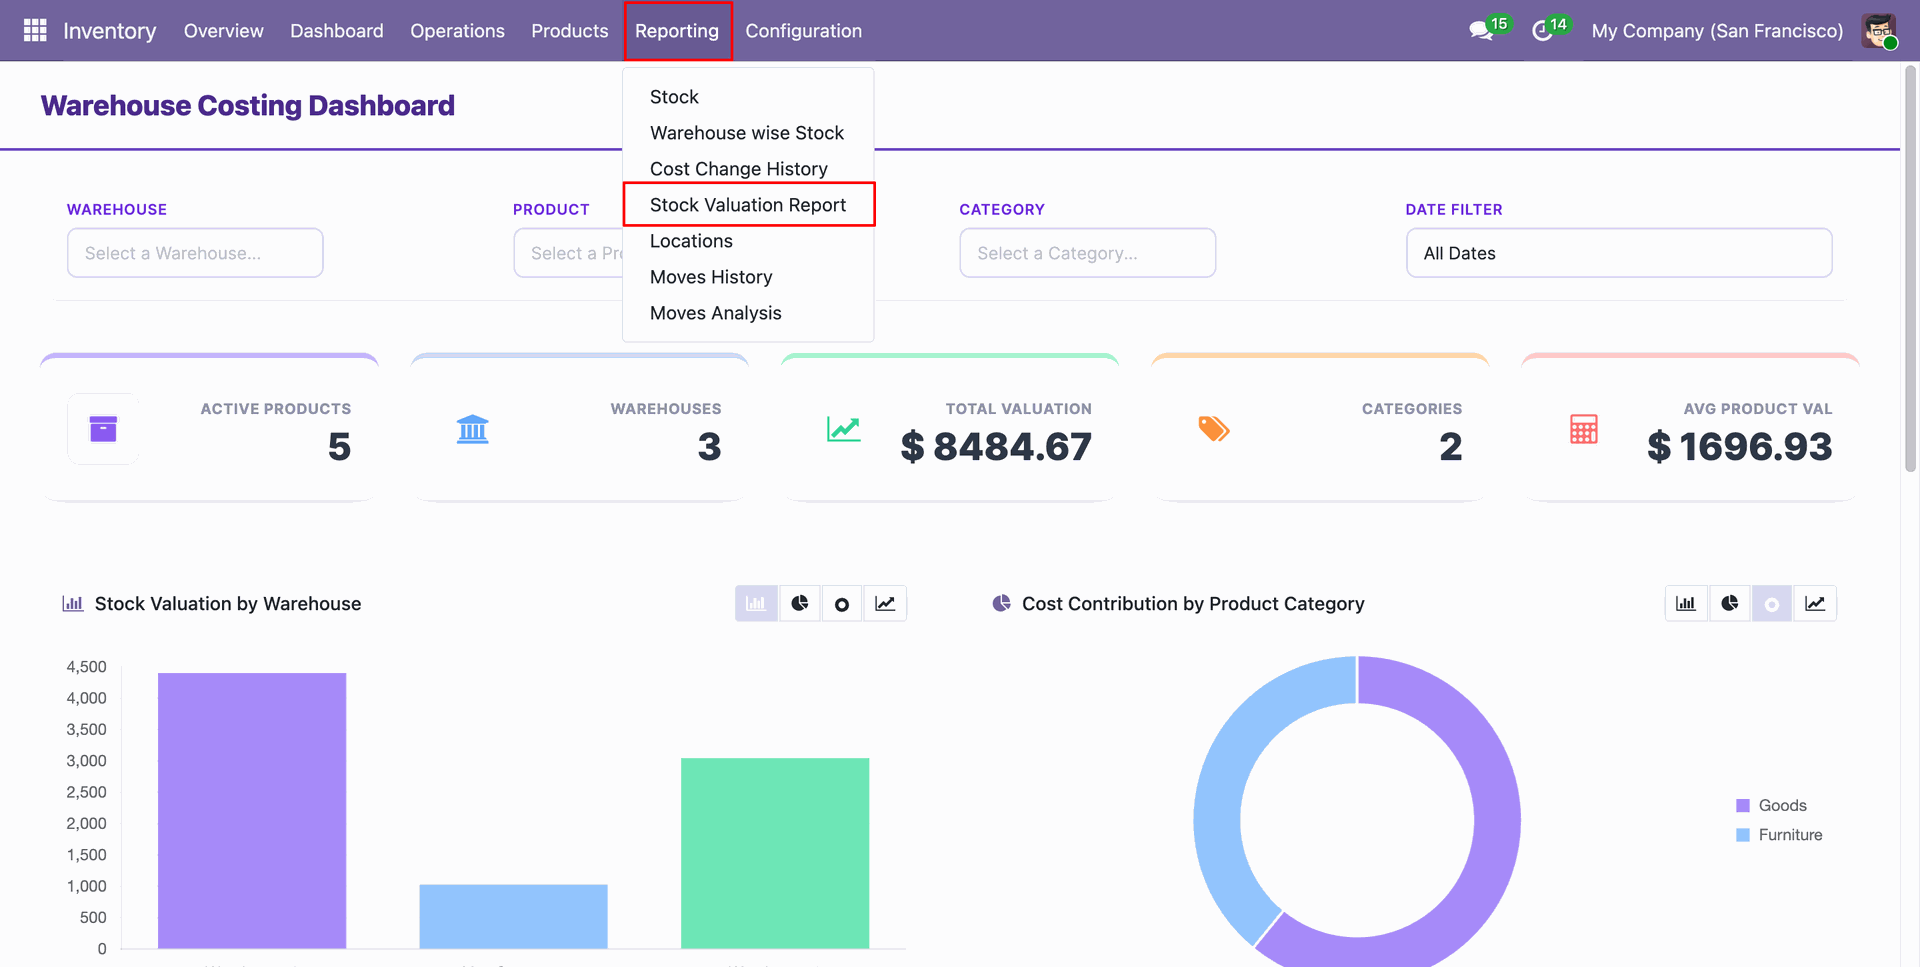The height and width of the screenshot is (967, 1920).
Task: Click the page vertical scrollbar
Action: pos(1910,268)
